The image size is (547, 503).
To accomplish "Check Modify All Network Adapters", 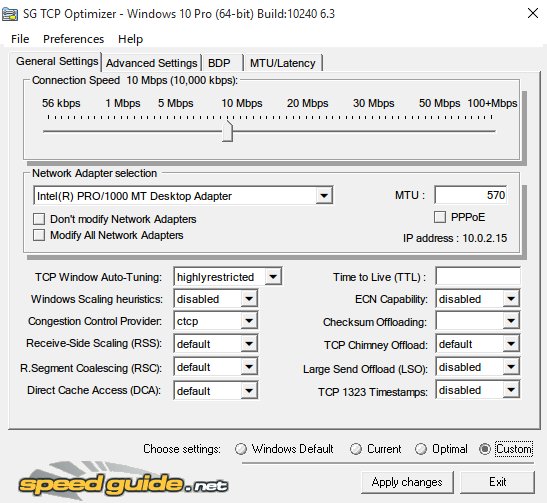I will 39,235.
